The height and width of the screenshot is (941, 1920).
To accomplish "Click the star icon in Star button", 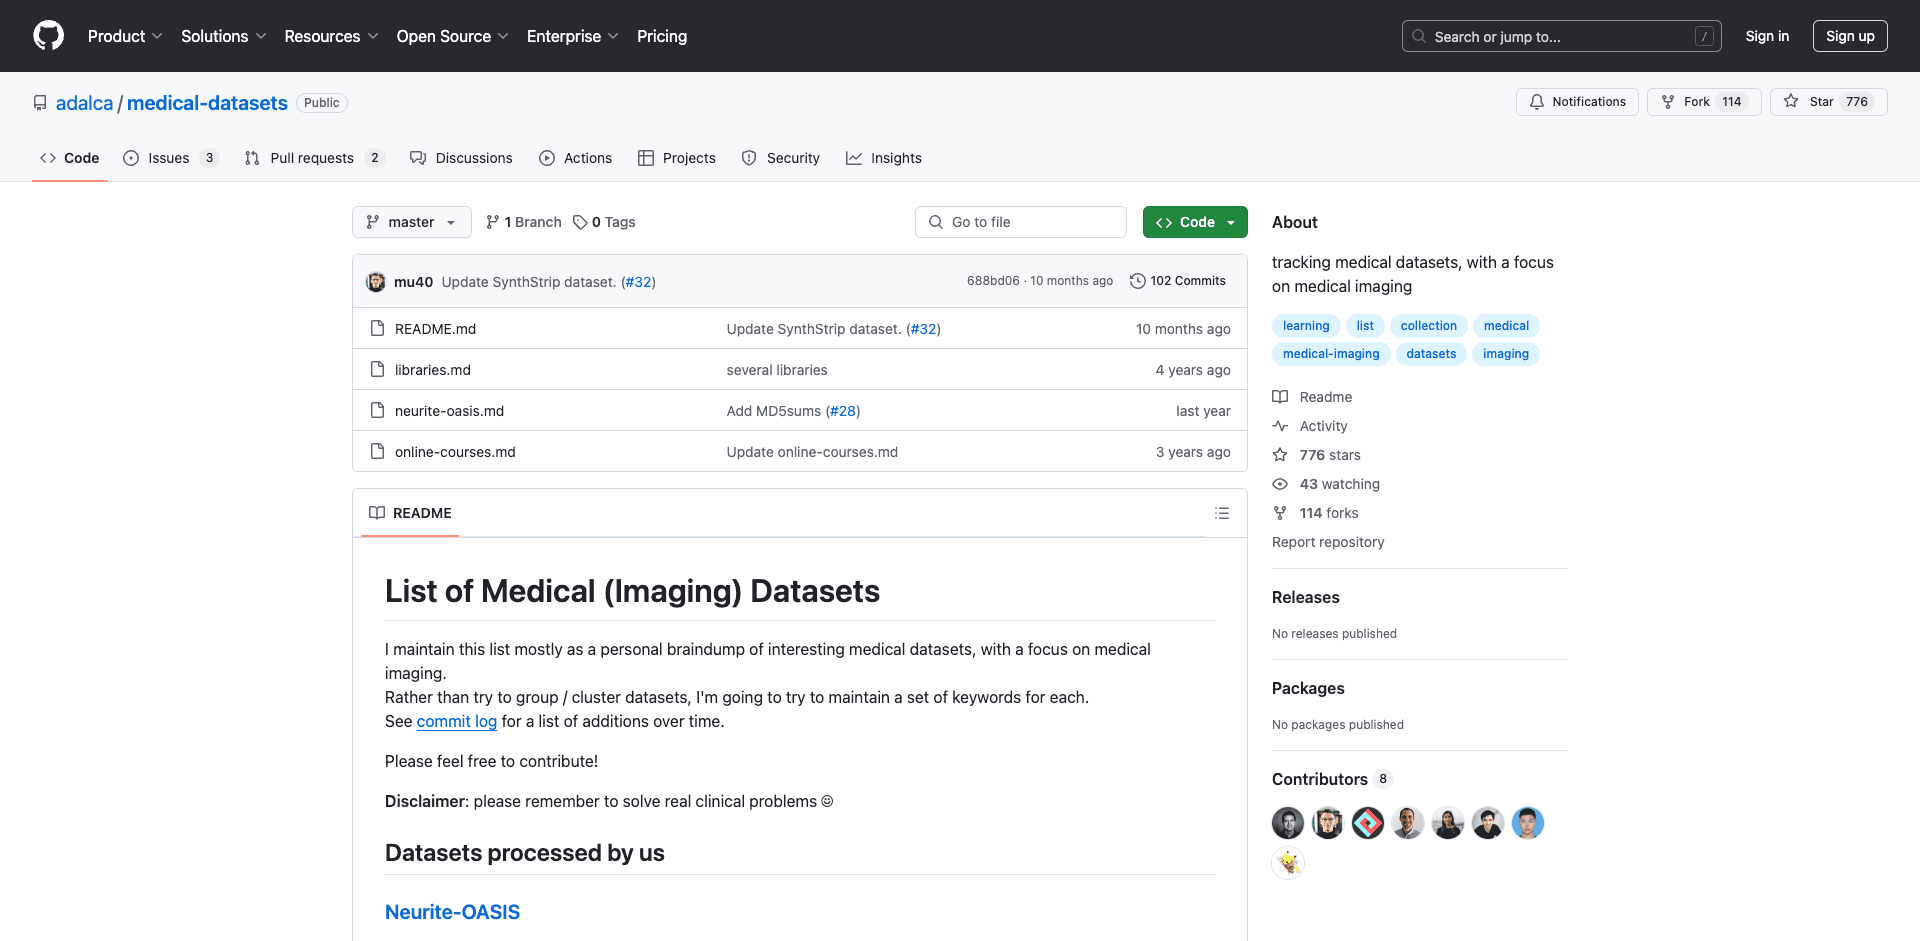I will pyautogui.click(x=1791, y=102).
